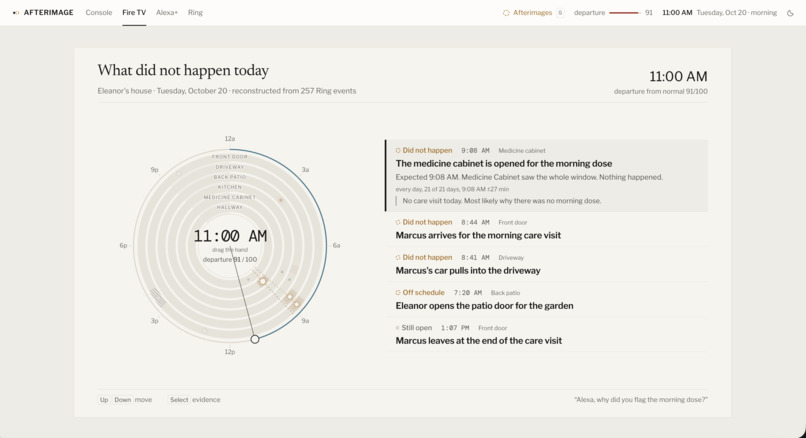Click the Still open status dot icon

397,328
